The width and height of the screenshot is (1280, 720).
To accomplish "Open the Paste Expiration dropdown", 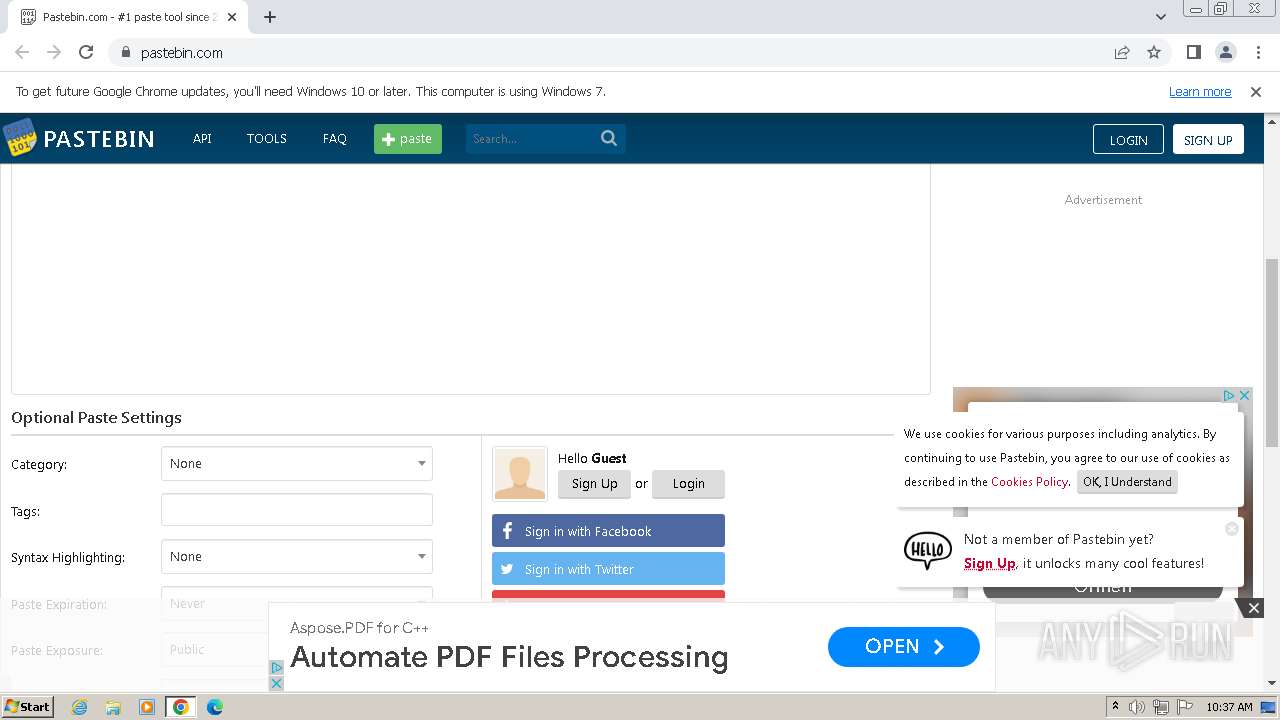I will [x=297, y=604].
